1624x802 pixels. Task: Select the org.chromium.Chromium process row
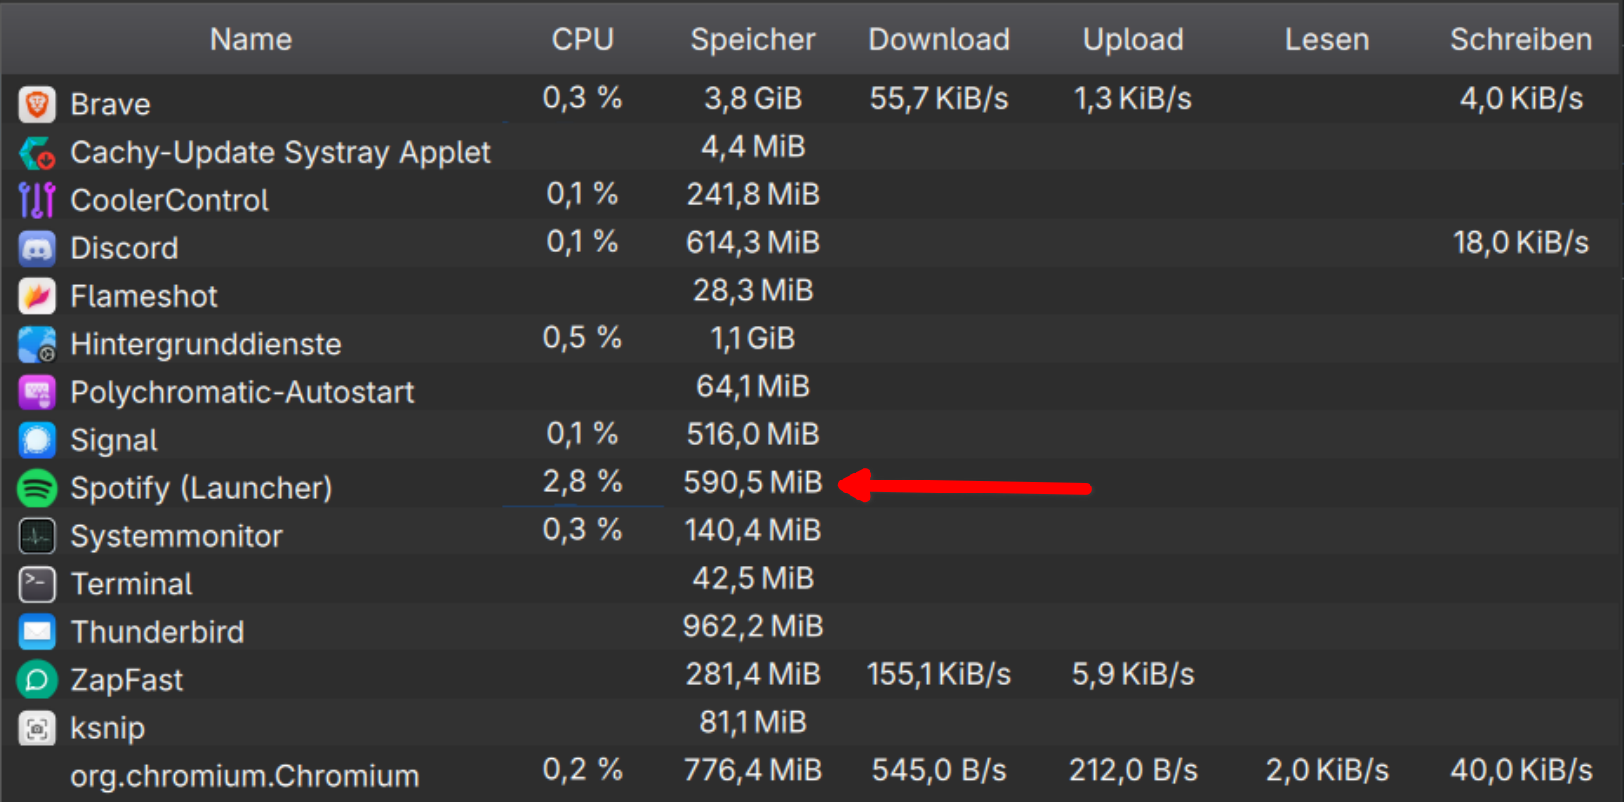pyautogui.click(x=812, y=772)
